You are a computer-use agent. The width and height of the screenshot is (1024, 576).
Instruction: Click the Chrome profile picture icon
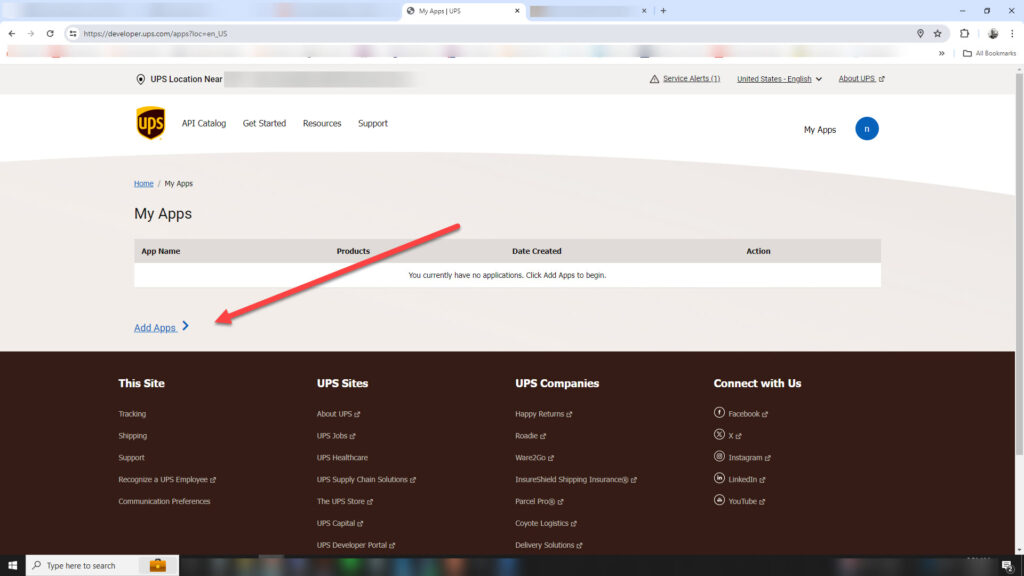click(993, 33)
